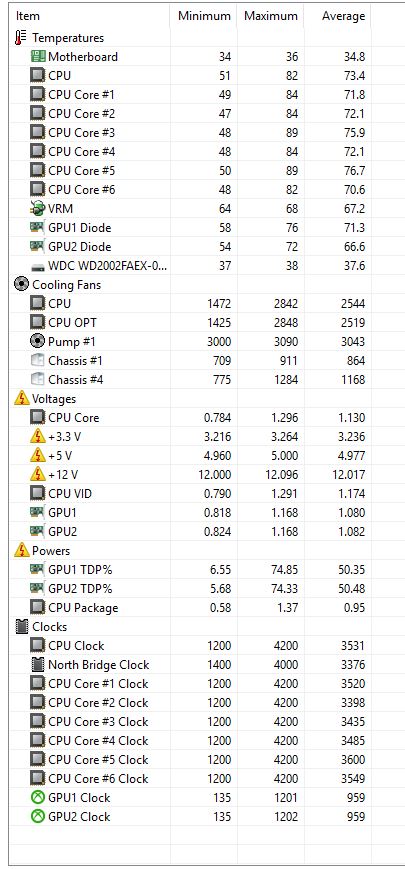Select the WDC hard drive icon
The width and height of the screenshot is (405, 869).
click(38, 267)
